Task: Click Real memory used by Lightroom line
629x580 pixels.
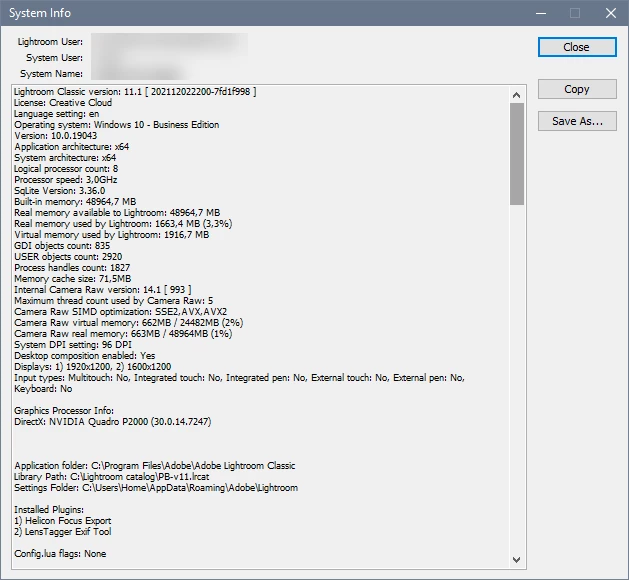Action: (123, 223)
